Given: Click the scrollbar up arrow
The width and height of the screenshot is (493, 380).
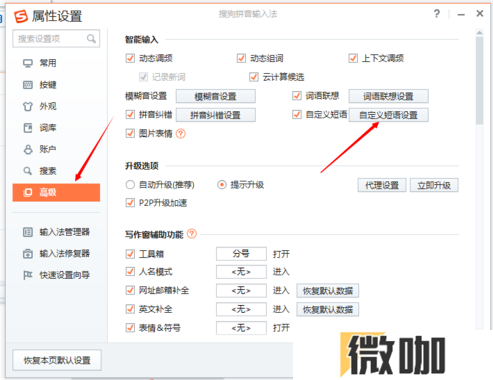Looking at the screenshot, I should 479,32.
